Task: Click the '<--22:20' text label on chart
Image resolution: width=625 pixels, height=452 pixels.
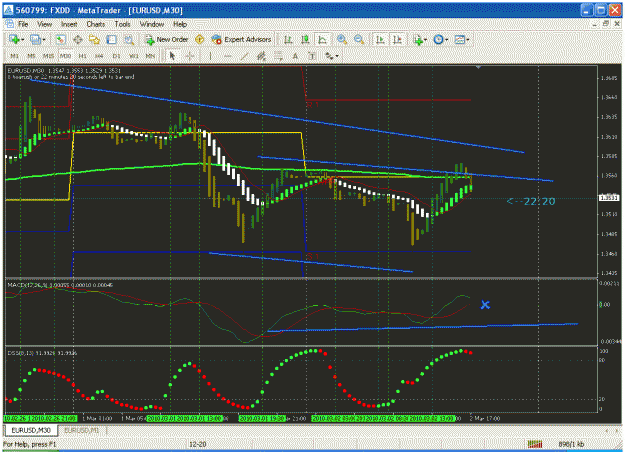Action: pyautogui.click(x=531, y=201)
